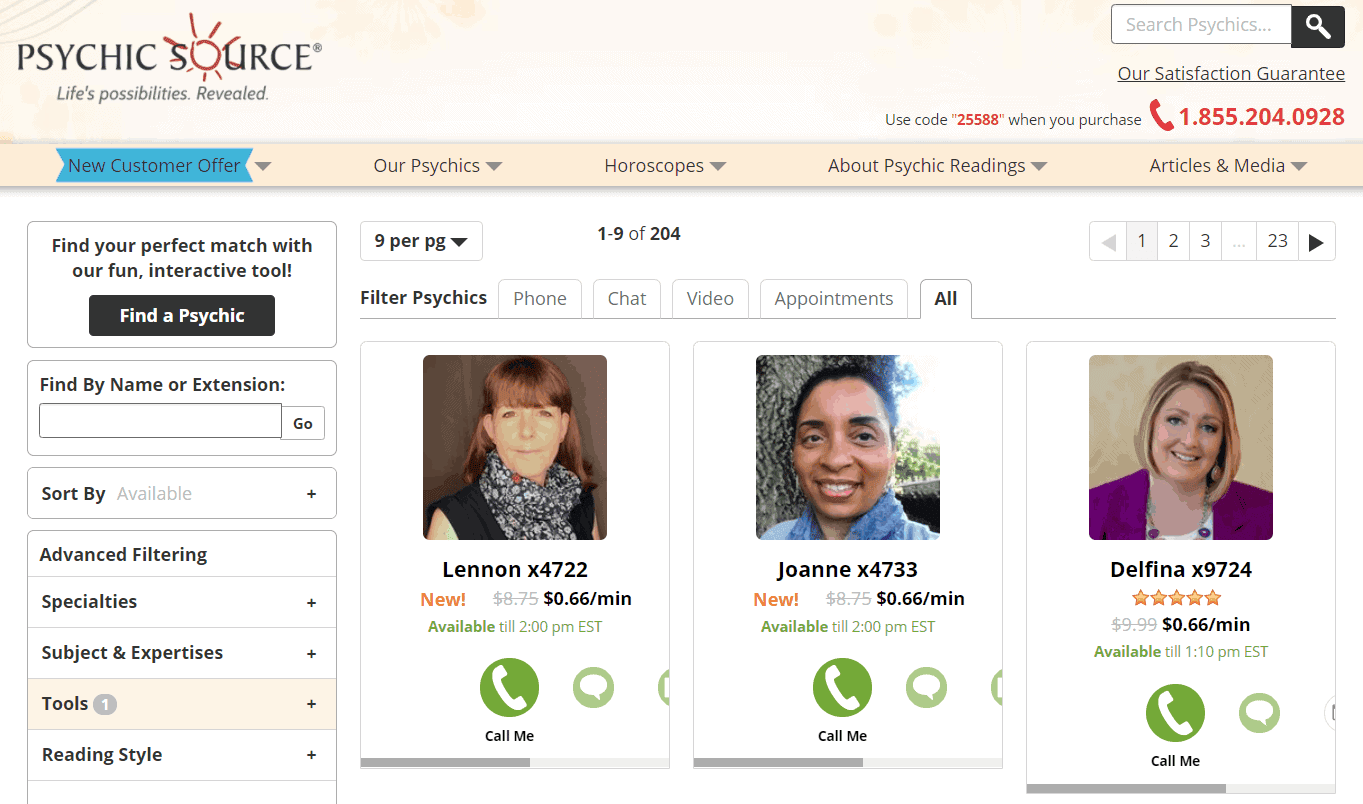Open Joanne x4733 profile name

pos(848,570)
